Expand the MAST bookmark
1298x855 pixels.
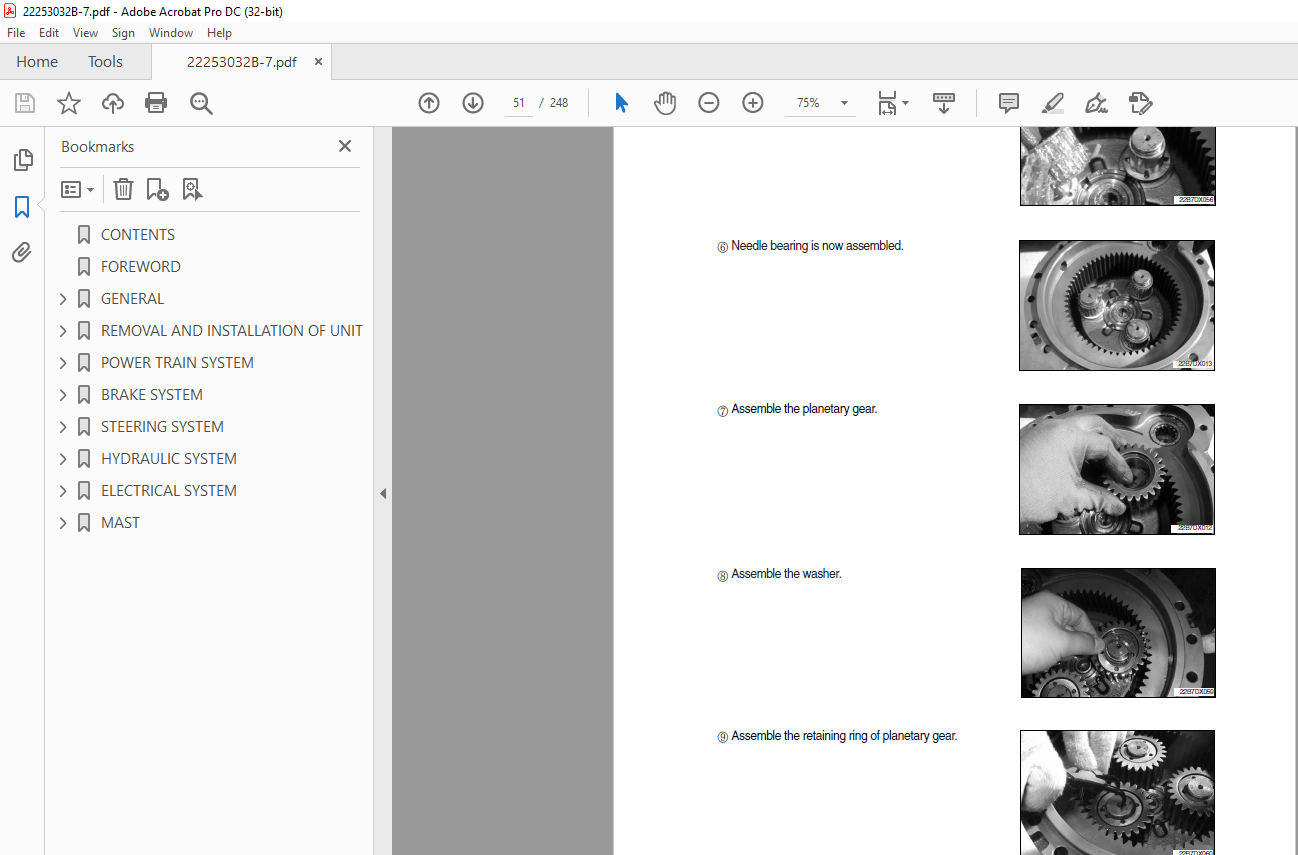coord(63,523)
